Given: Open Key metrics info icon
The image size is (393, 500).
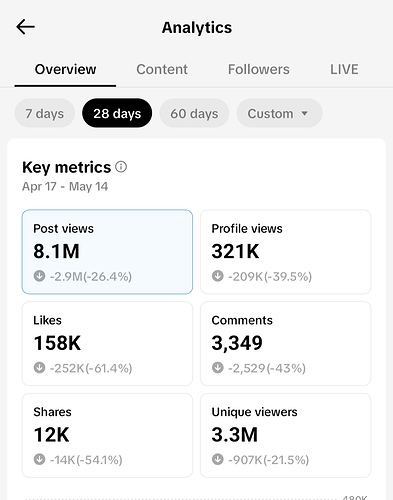Looking at the screenshot, I should (x=121, y=167).
